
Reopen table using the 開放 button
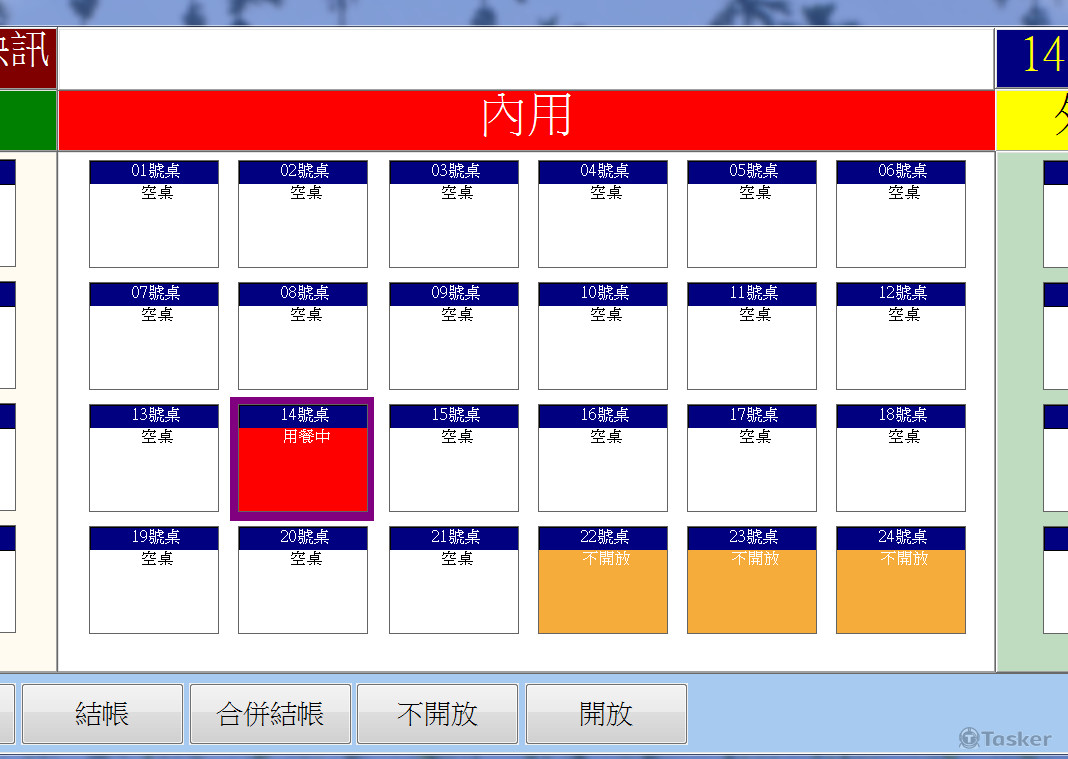606,714
